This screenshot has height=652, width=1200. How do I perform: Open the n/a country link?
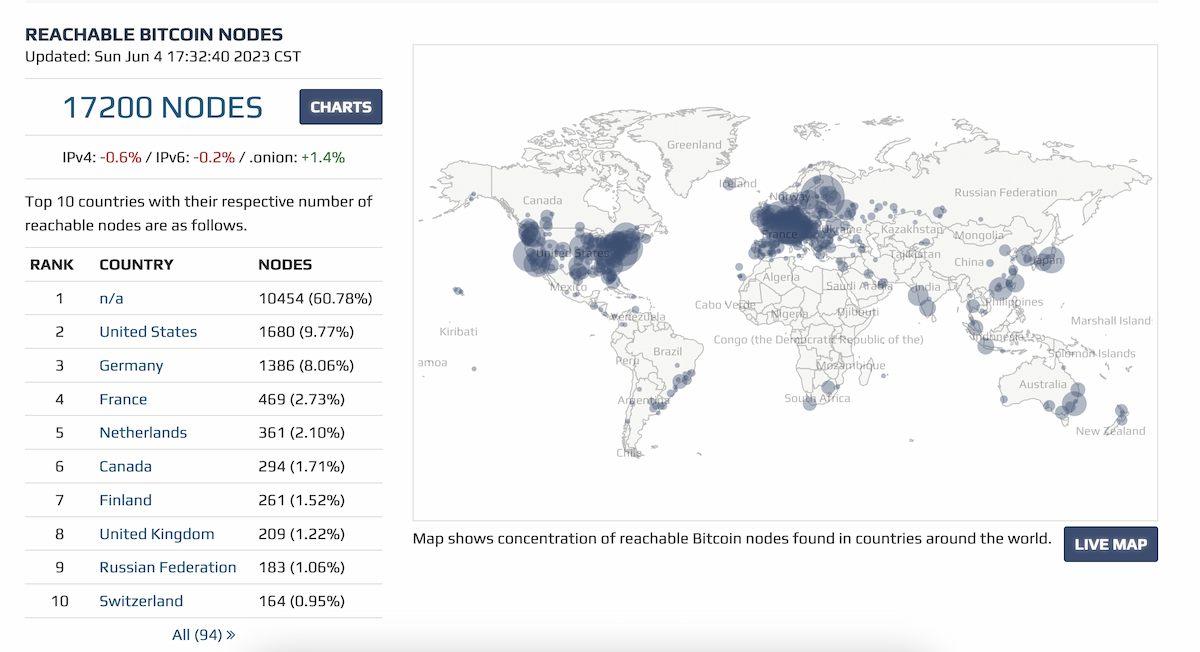[x=111, y=298]
